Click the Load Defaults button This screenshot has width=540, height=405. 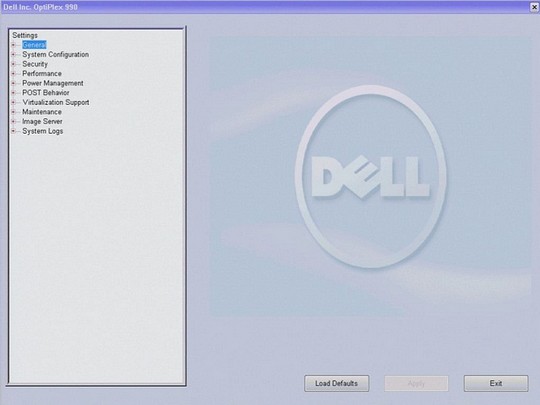point(336,383)
